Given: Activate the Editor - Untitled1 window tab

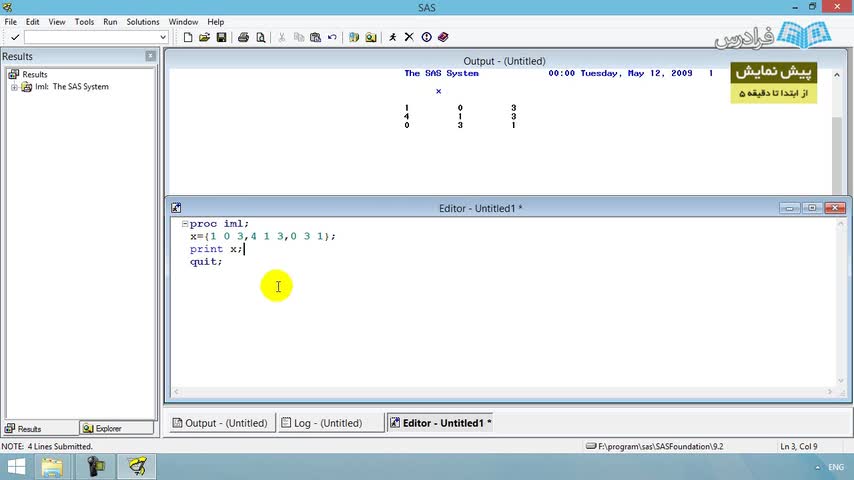Looking at the screenshot, I should point(440,423).
